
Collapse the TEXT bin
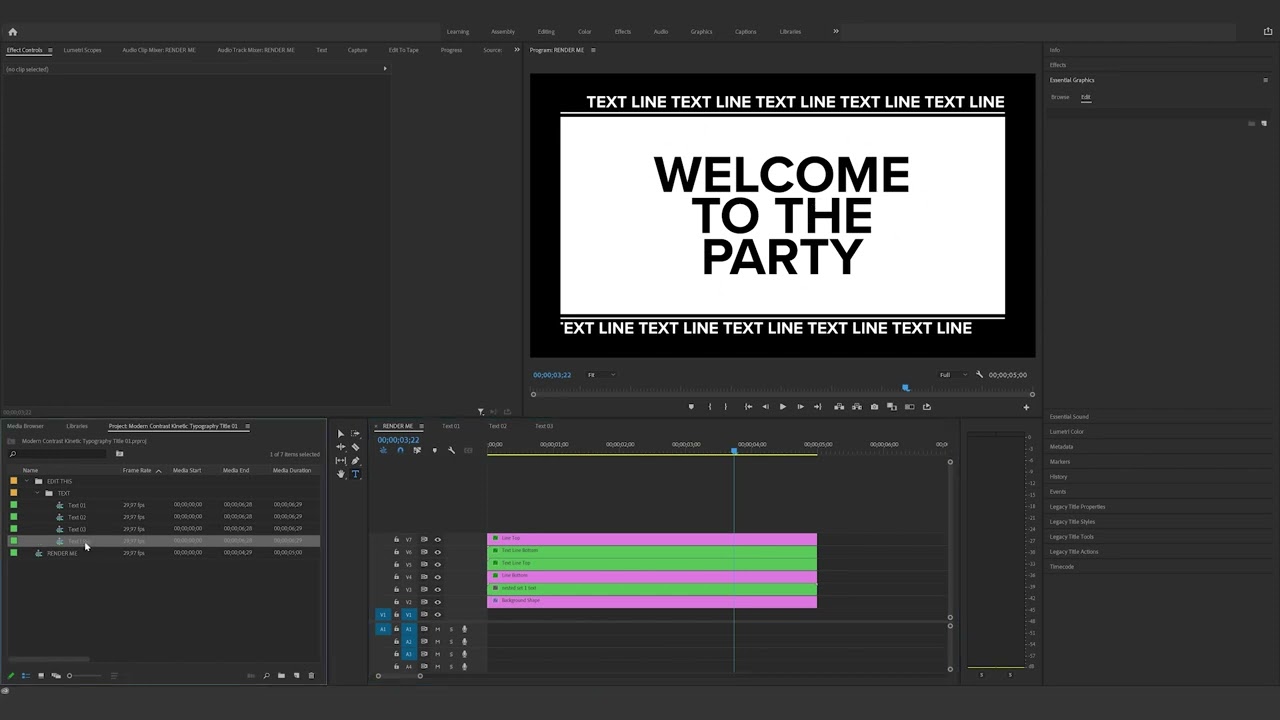pos(38,493)
